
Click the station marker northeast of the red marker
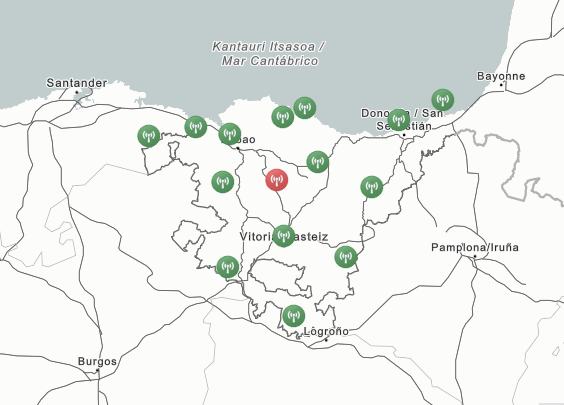coord(318,162)
